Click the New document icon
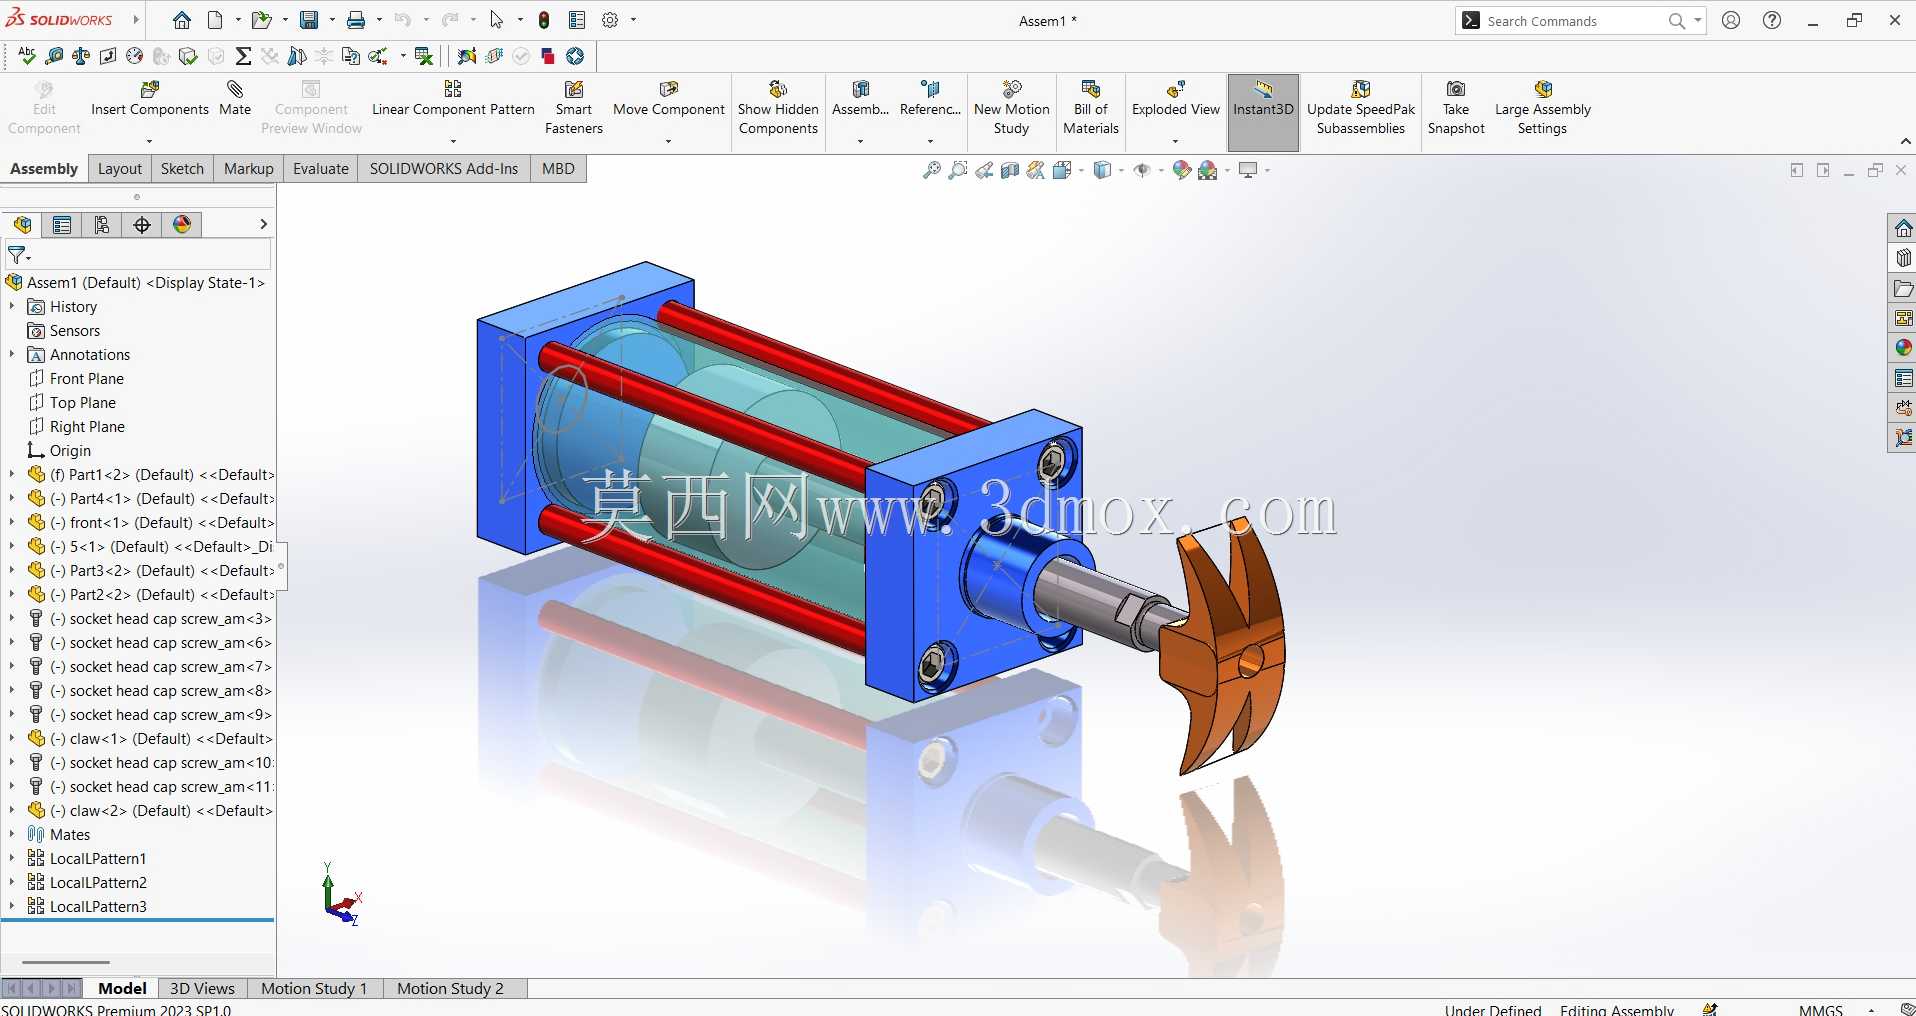Screen dimensions: 1916x1016 [215, 20]
